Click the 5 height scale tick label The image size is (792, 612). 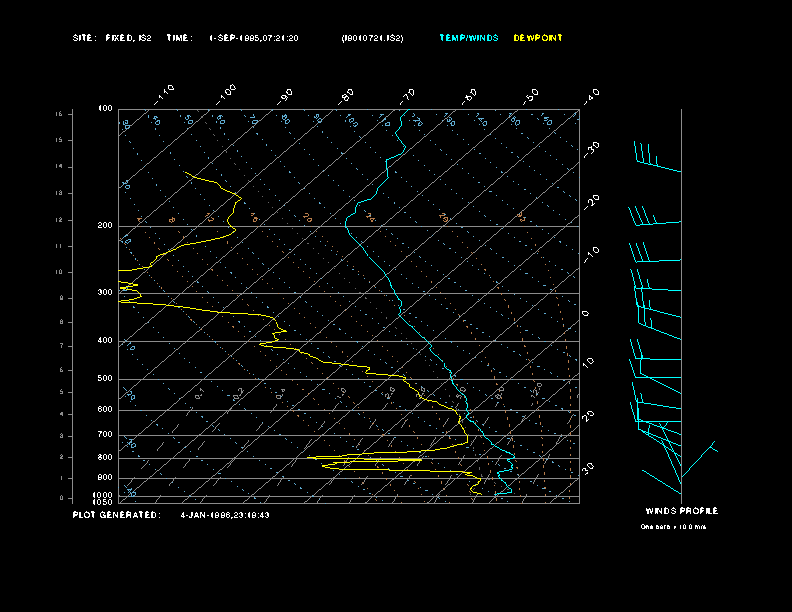coord(62,392)
